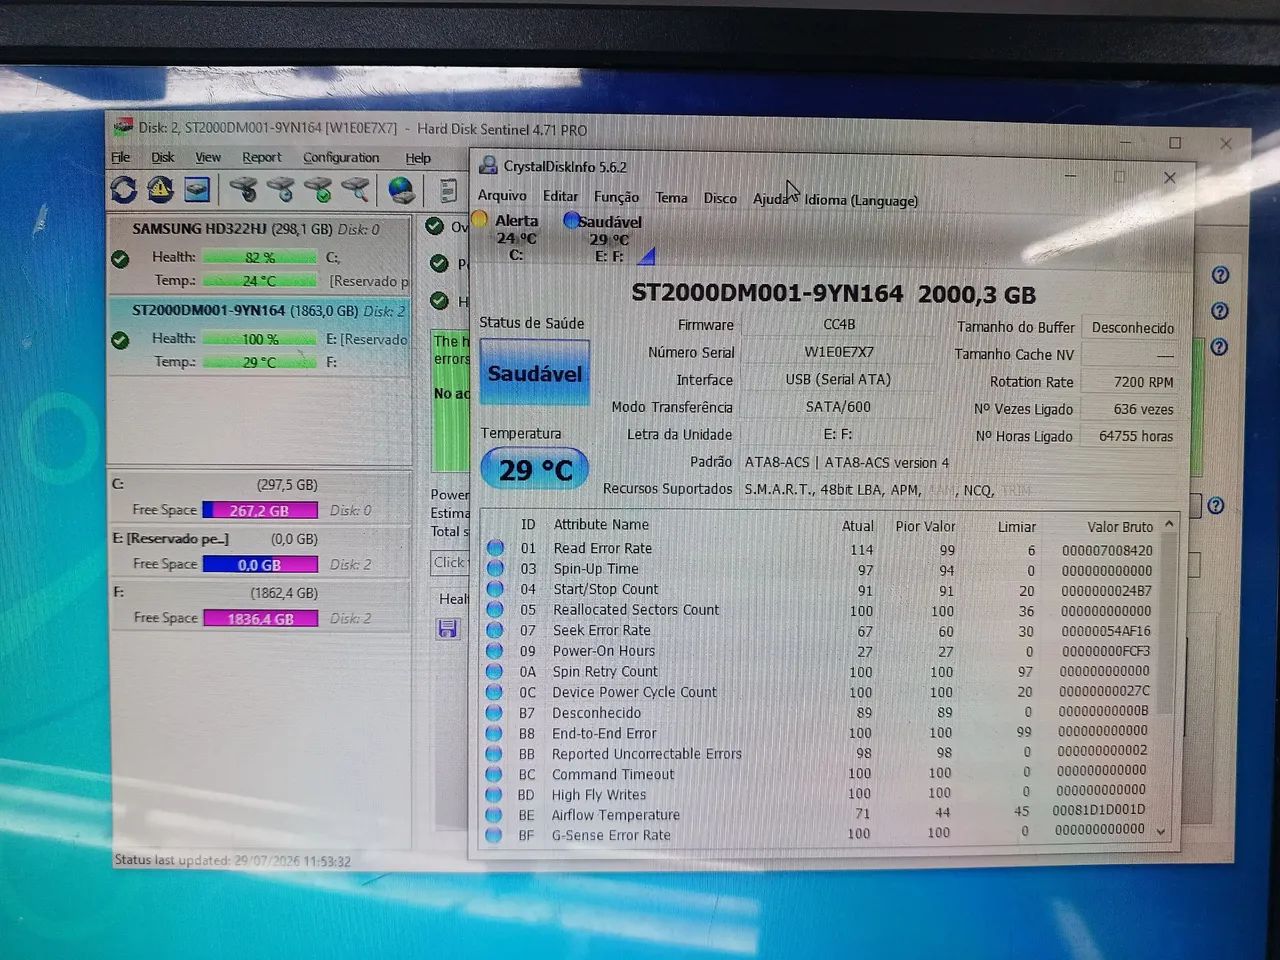Click the hard disk with clock icon
The height and width of the screenshot is (960, 1280).
[281, 189]
